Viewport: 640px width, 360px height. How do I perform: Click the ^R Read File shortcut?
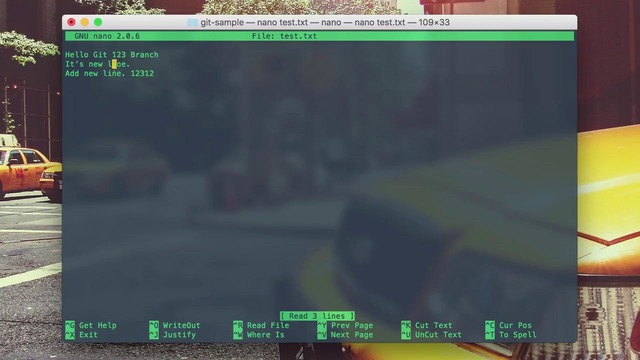click(261, 325)
